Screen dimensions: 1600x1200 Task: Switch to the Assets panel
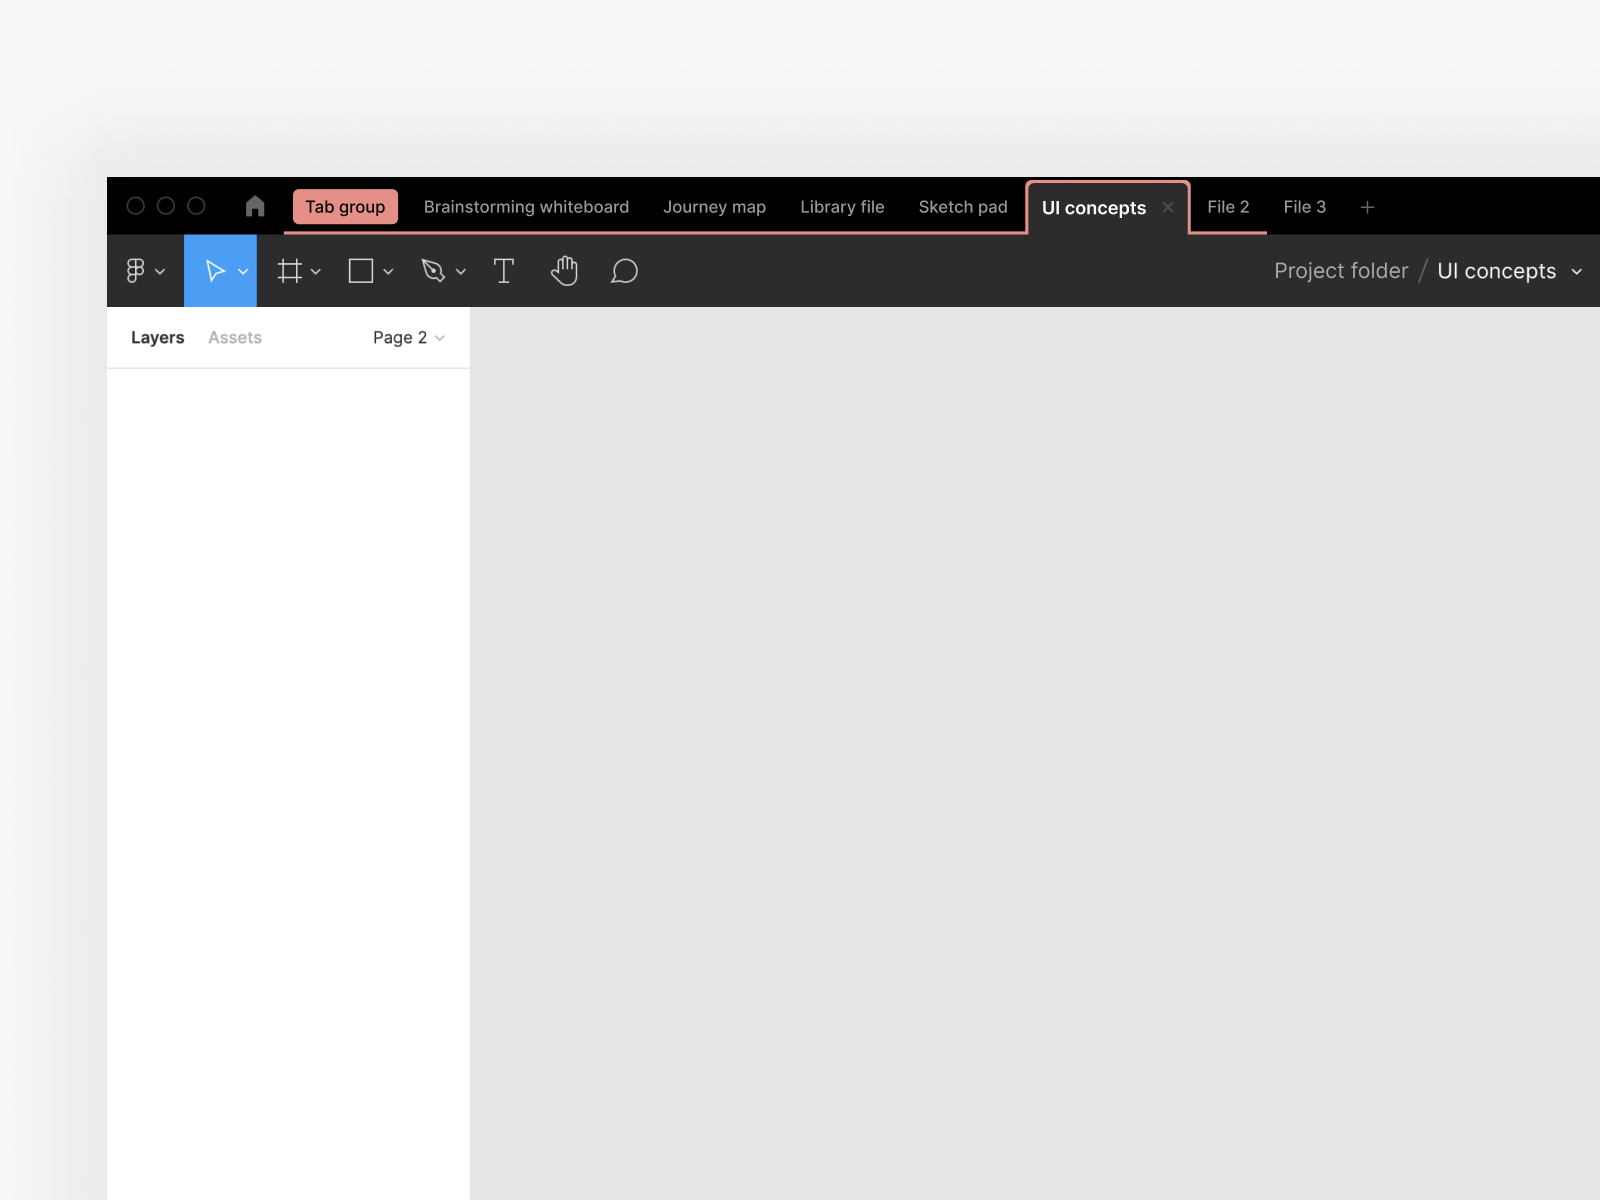click(x=235, y=337)
